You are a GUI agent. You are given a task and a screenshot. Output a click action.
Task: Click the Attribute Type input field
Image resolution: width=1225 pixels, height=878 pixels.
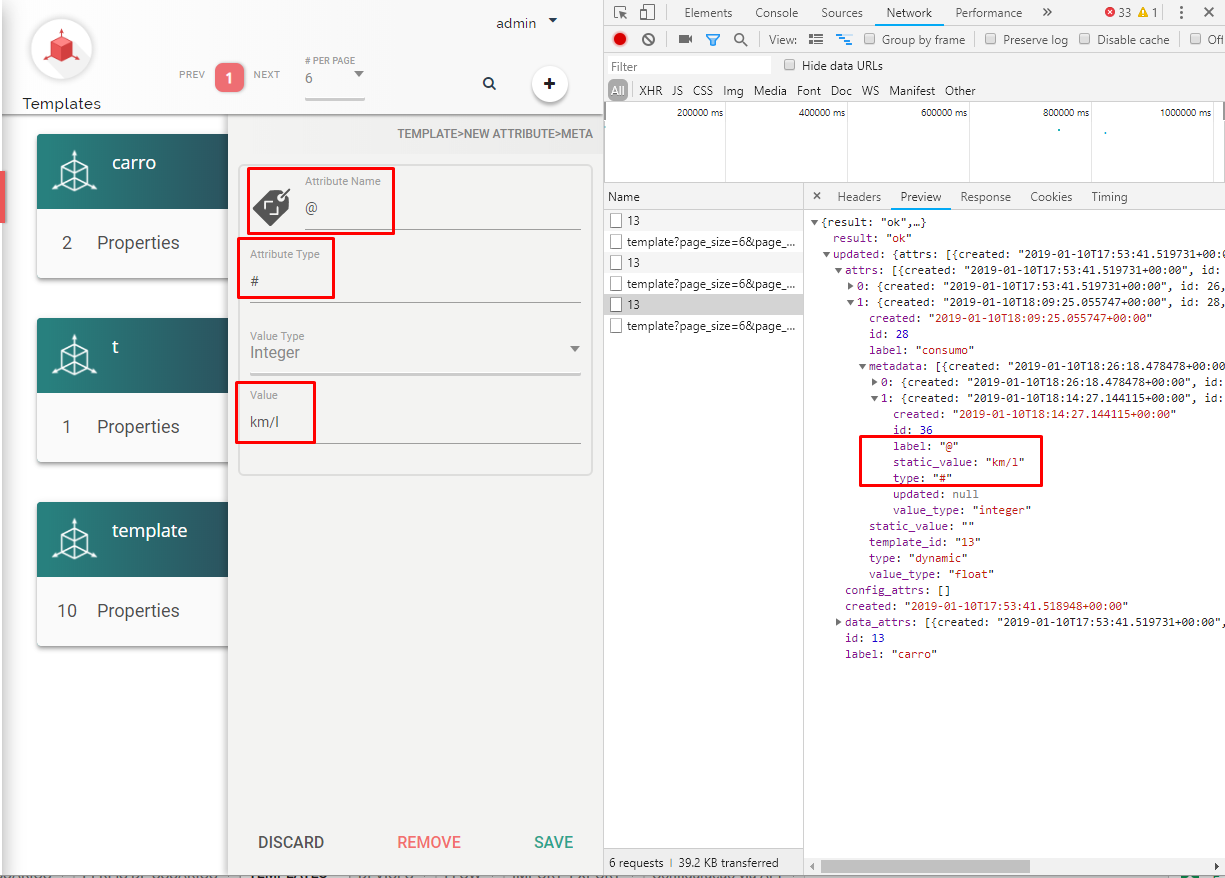[x=415, y=282]
